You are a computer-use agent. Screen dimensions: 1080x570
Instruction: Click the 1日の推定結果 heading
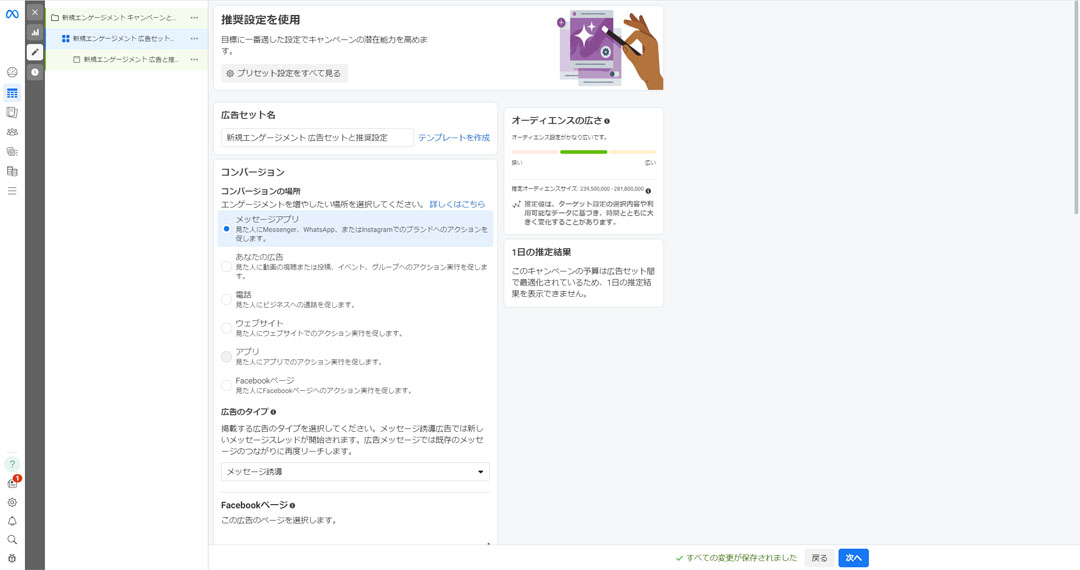[541, 253]
